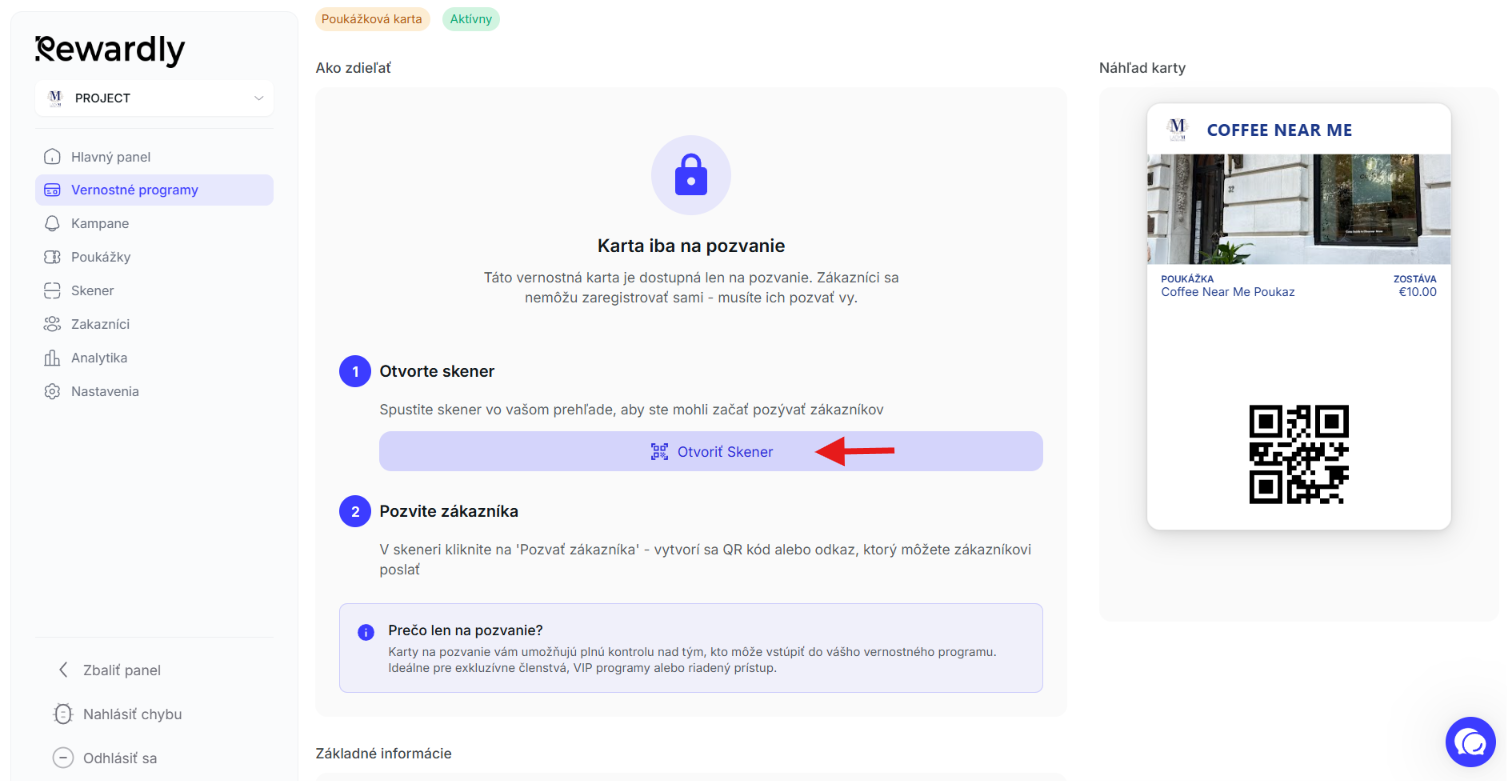
Task: Click the Analytika bar chart icon
Action: point(52,358)
